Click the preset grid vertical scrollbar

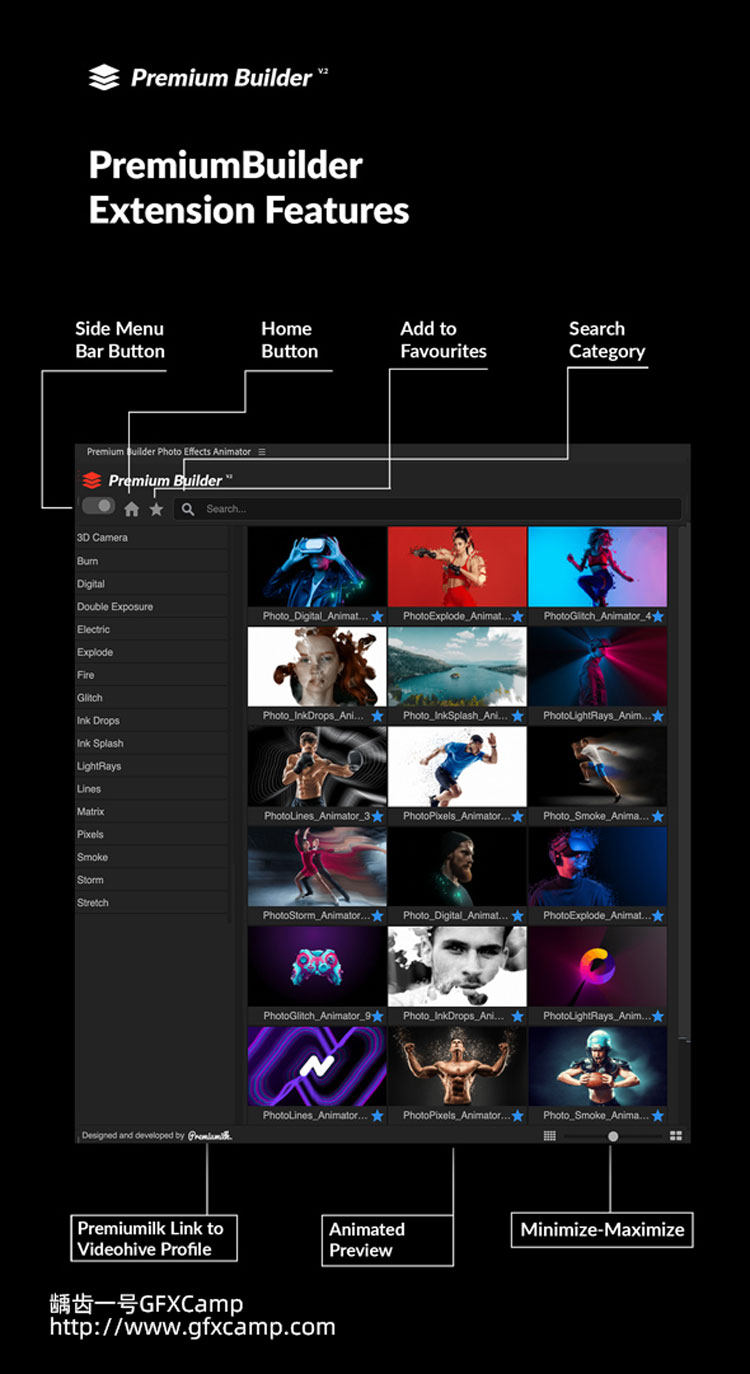683,784
